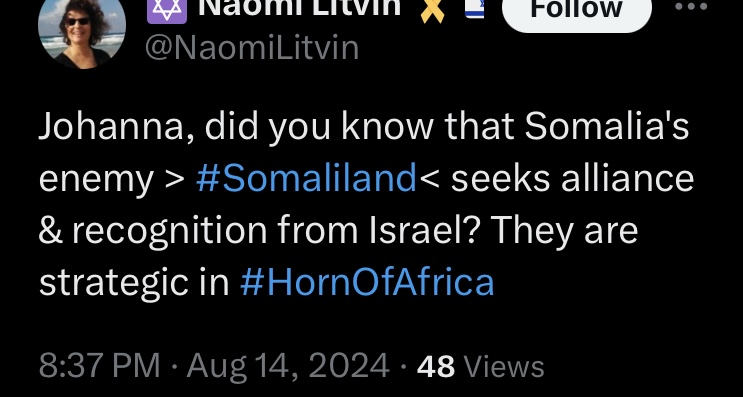Image resolution: width=743 pixels, height=397 pixels.
Task: Open the #HornOfAfrica hashtag
Action: [367, 282]
